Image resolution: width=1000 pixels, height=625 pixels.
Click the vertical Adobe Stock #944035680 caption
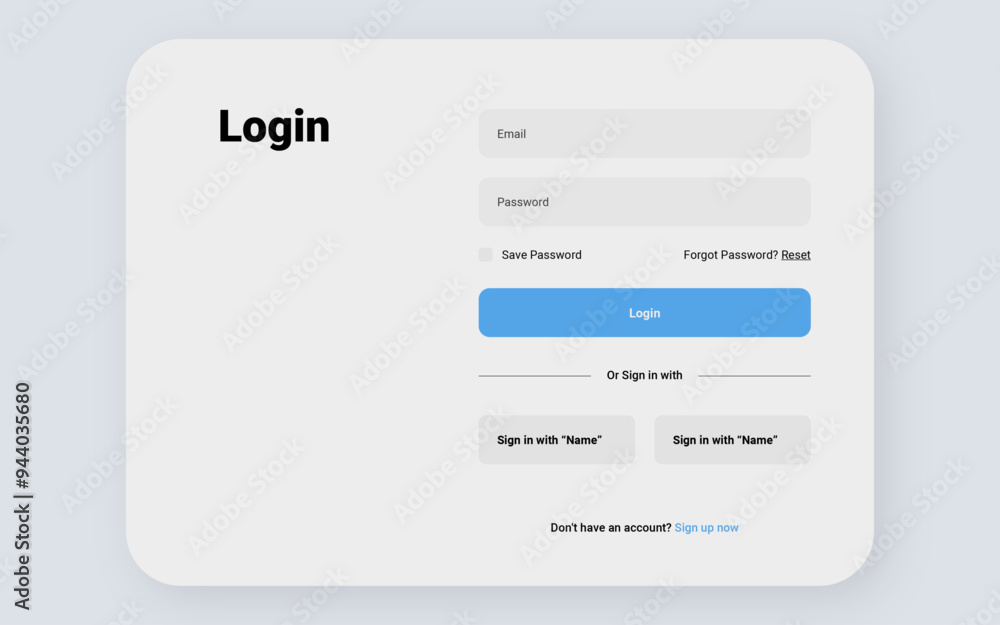coord(22,496)
